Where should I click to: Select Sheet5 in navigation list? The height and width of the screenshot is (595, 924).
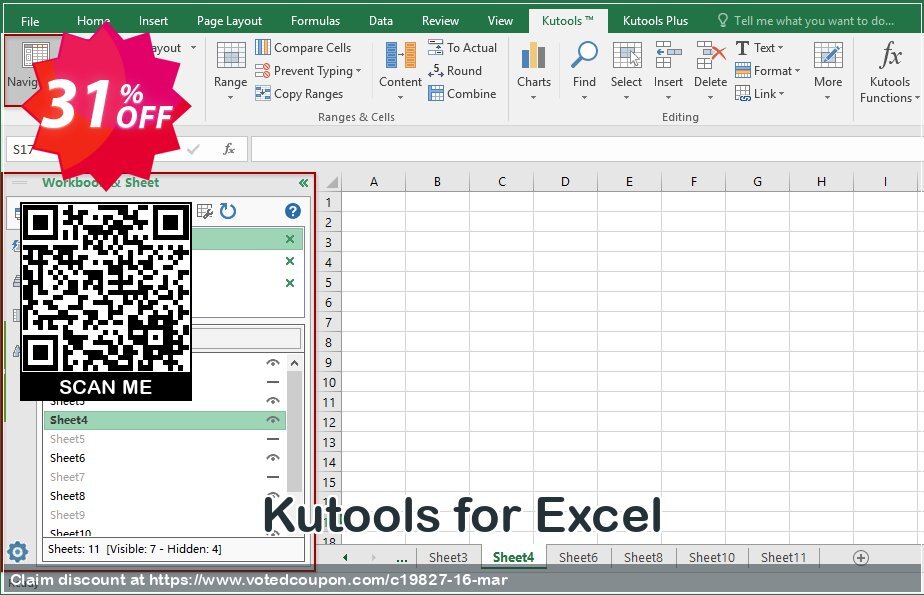click(165, 439)
